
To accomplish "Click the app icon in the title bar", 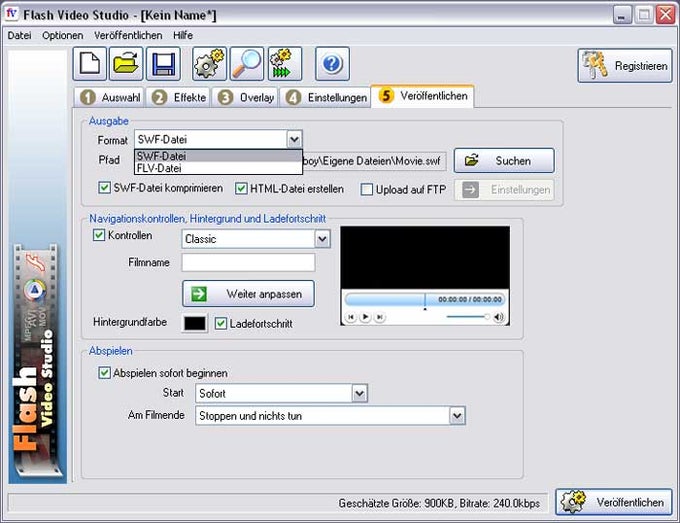I will [11, 14].
